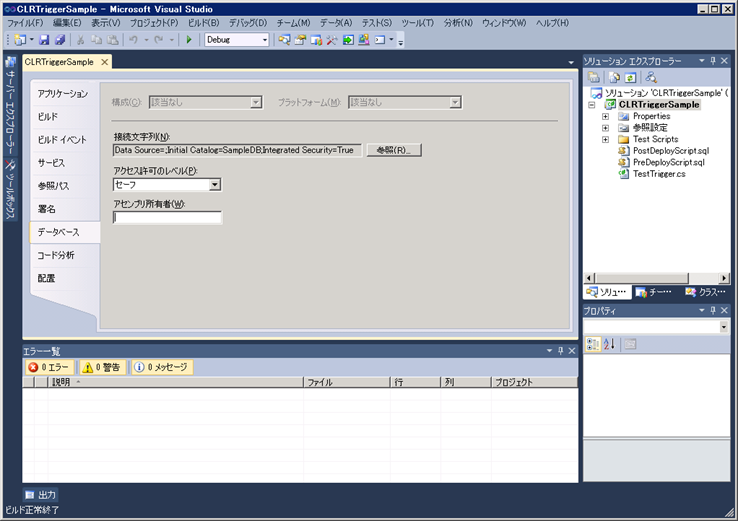Click the Copy toolbar icon

(96, 40)
